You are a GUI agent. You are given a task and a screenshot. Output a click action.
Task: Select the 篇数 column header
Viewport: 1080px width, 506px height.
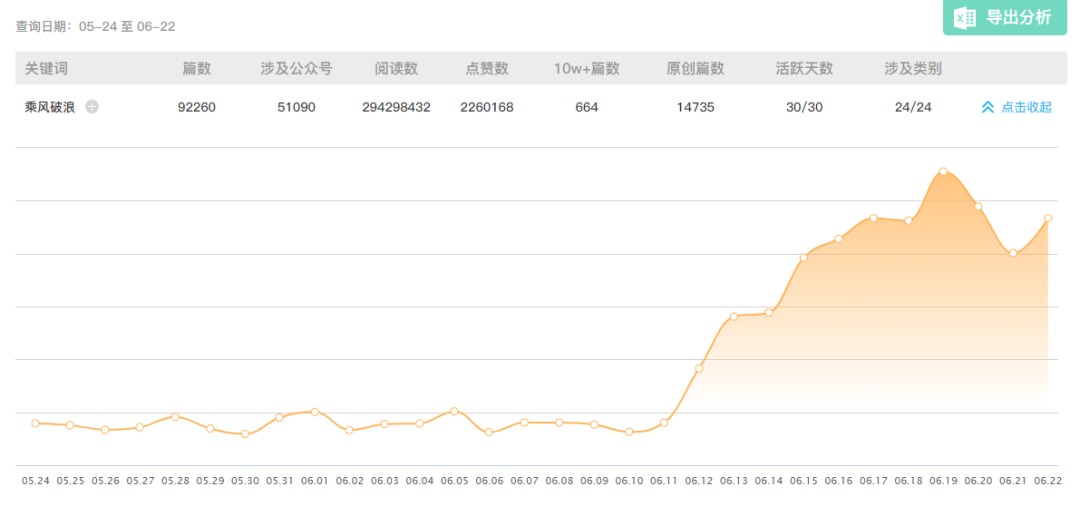[x=196, y=69]
